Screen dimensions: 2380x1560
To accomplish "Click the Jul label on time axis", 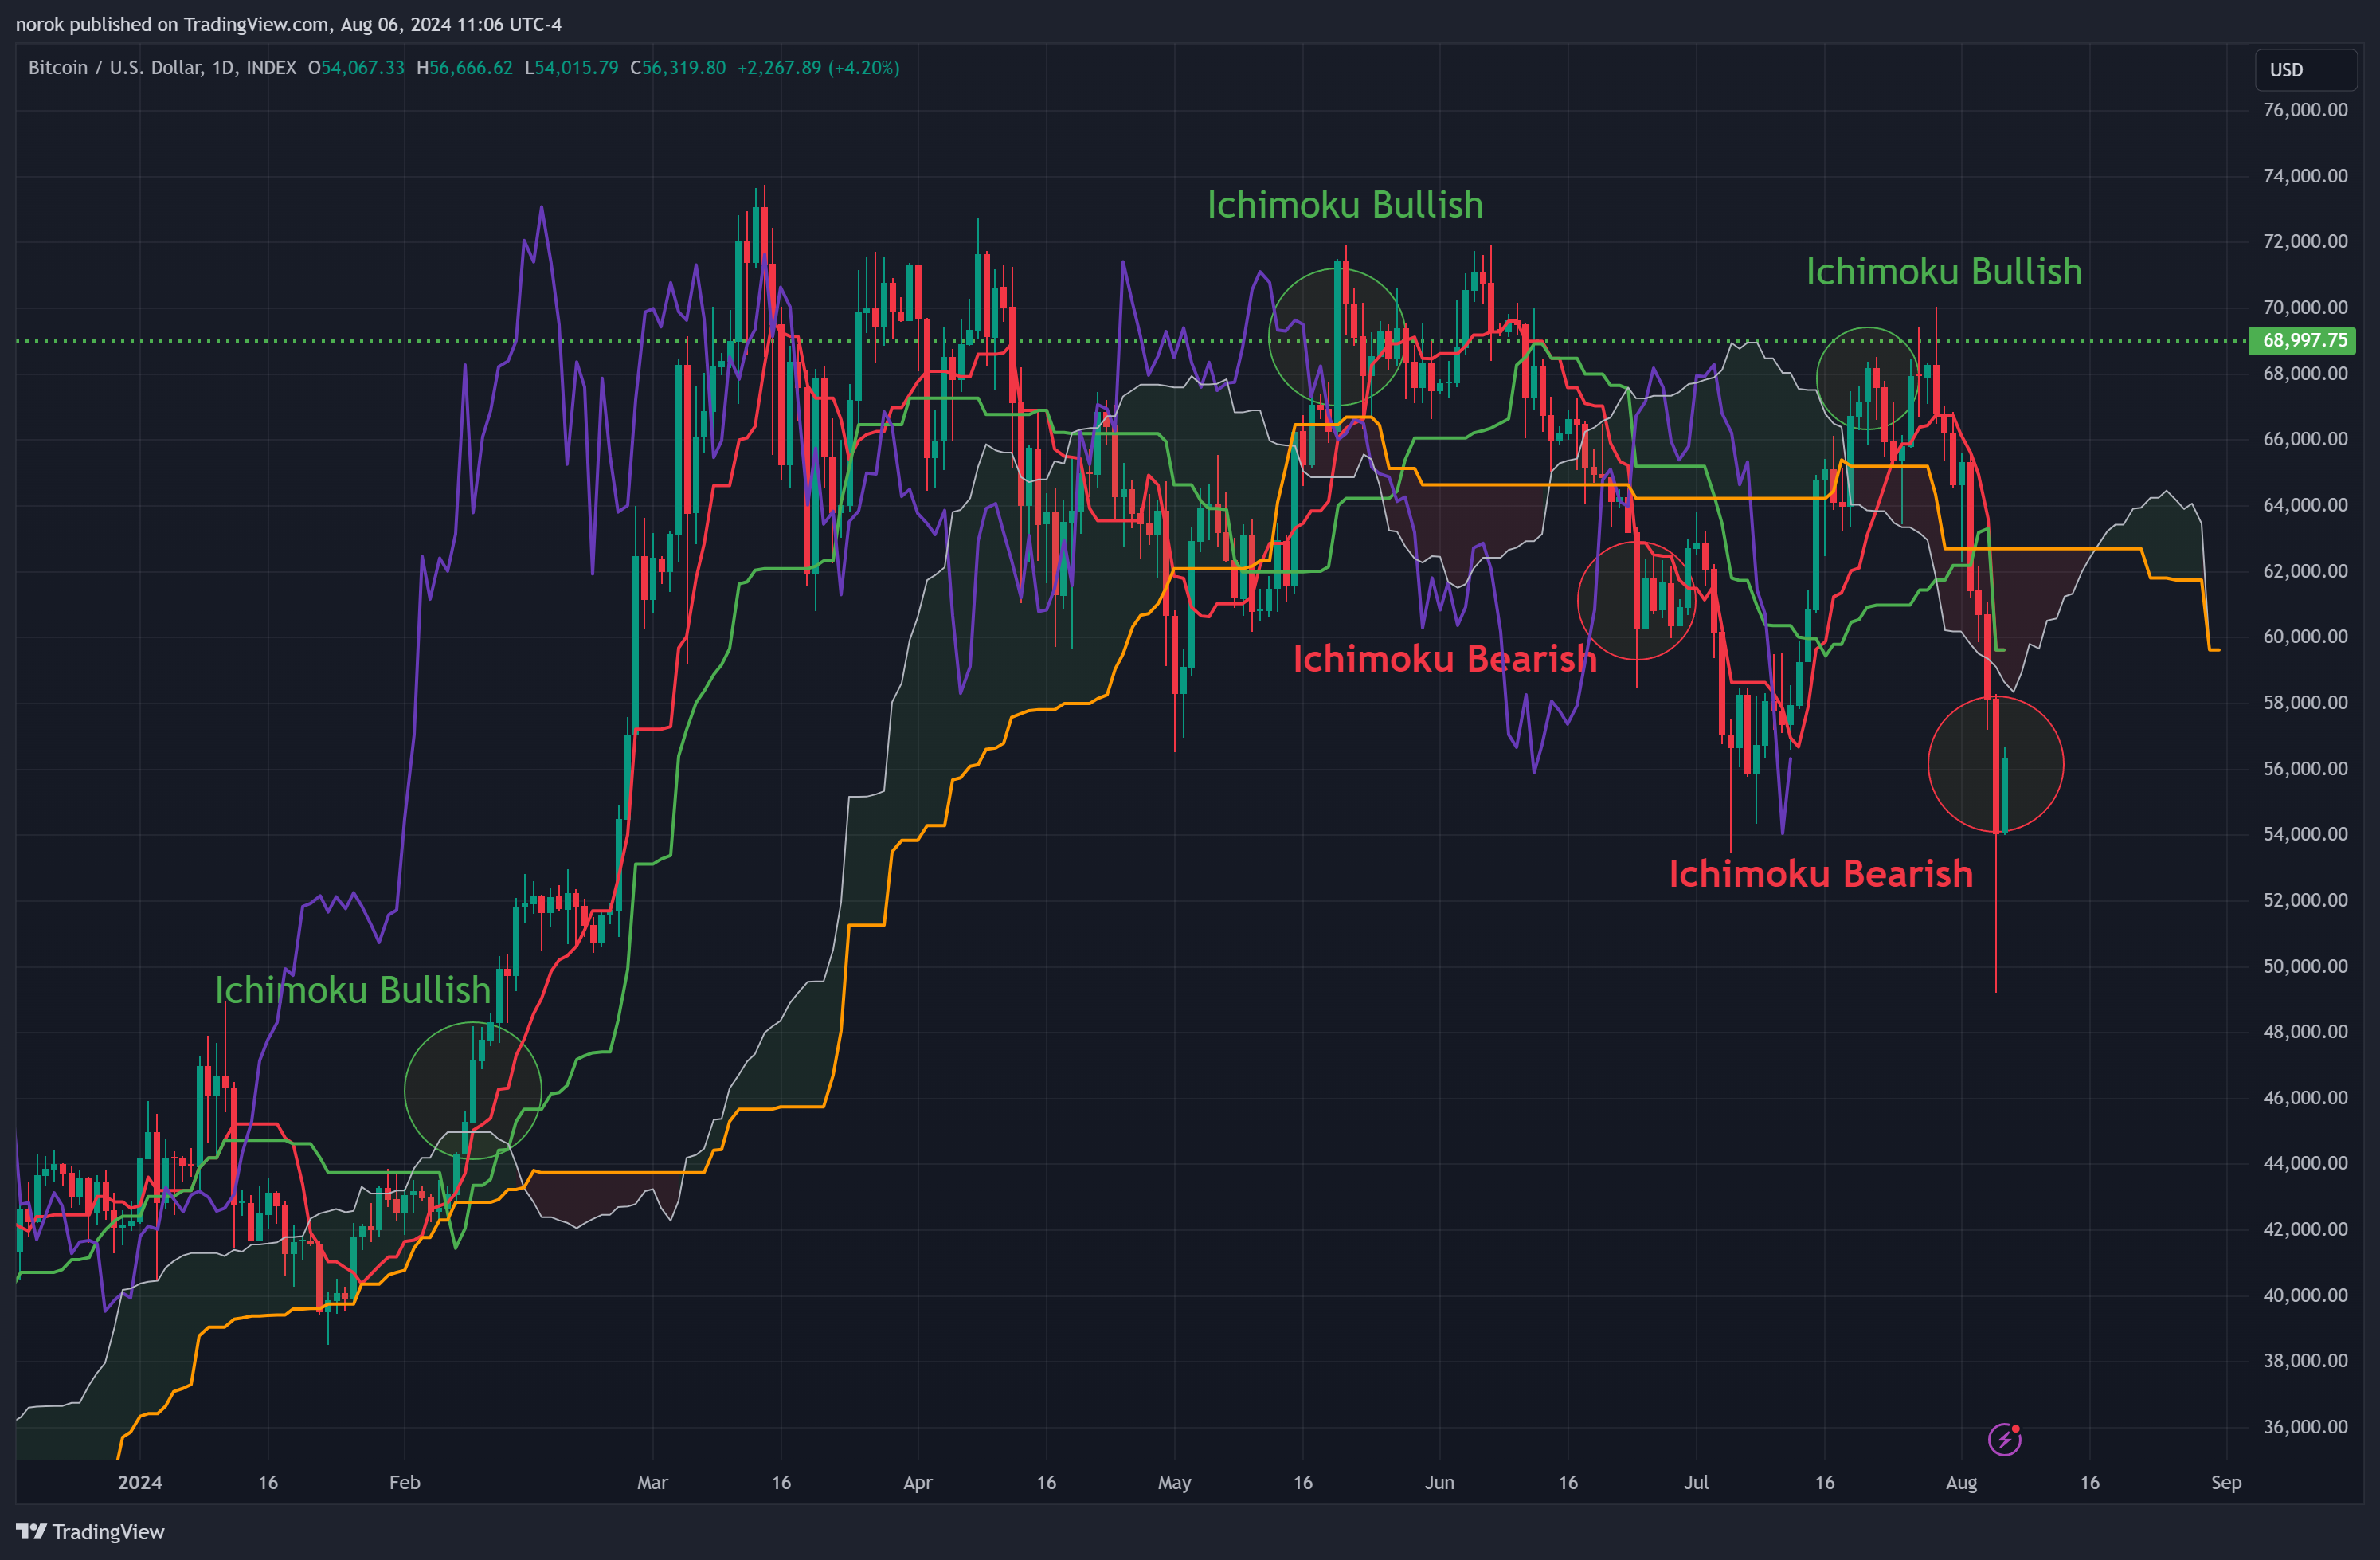I will point(1696,1482).
